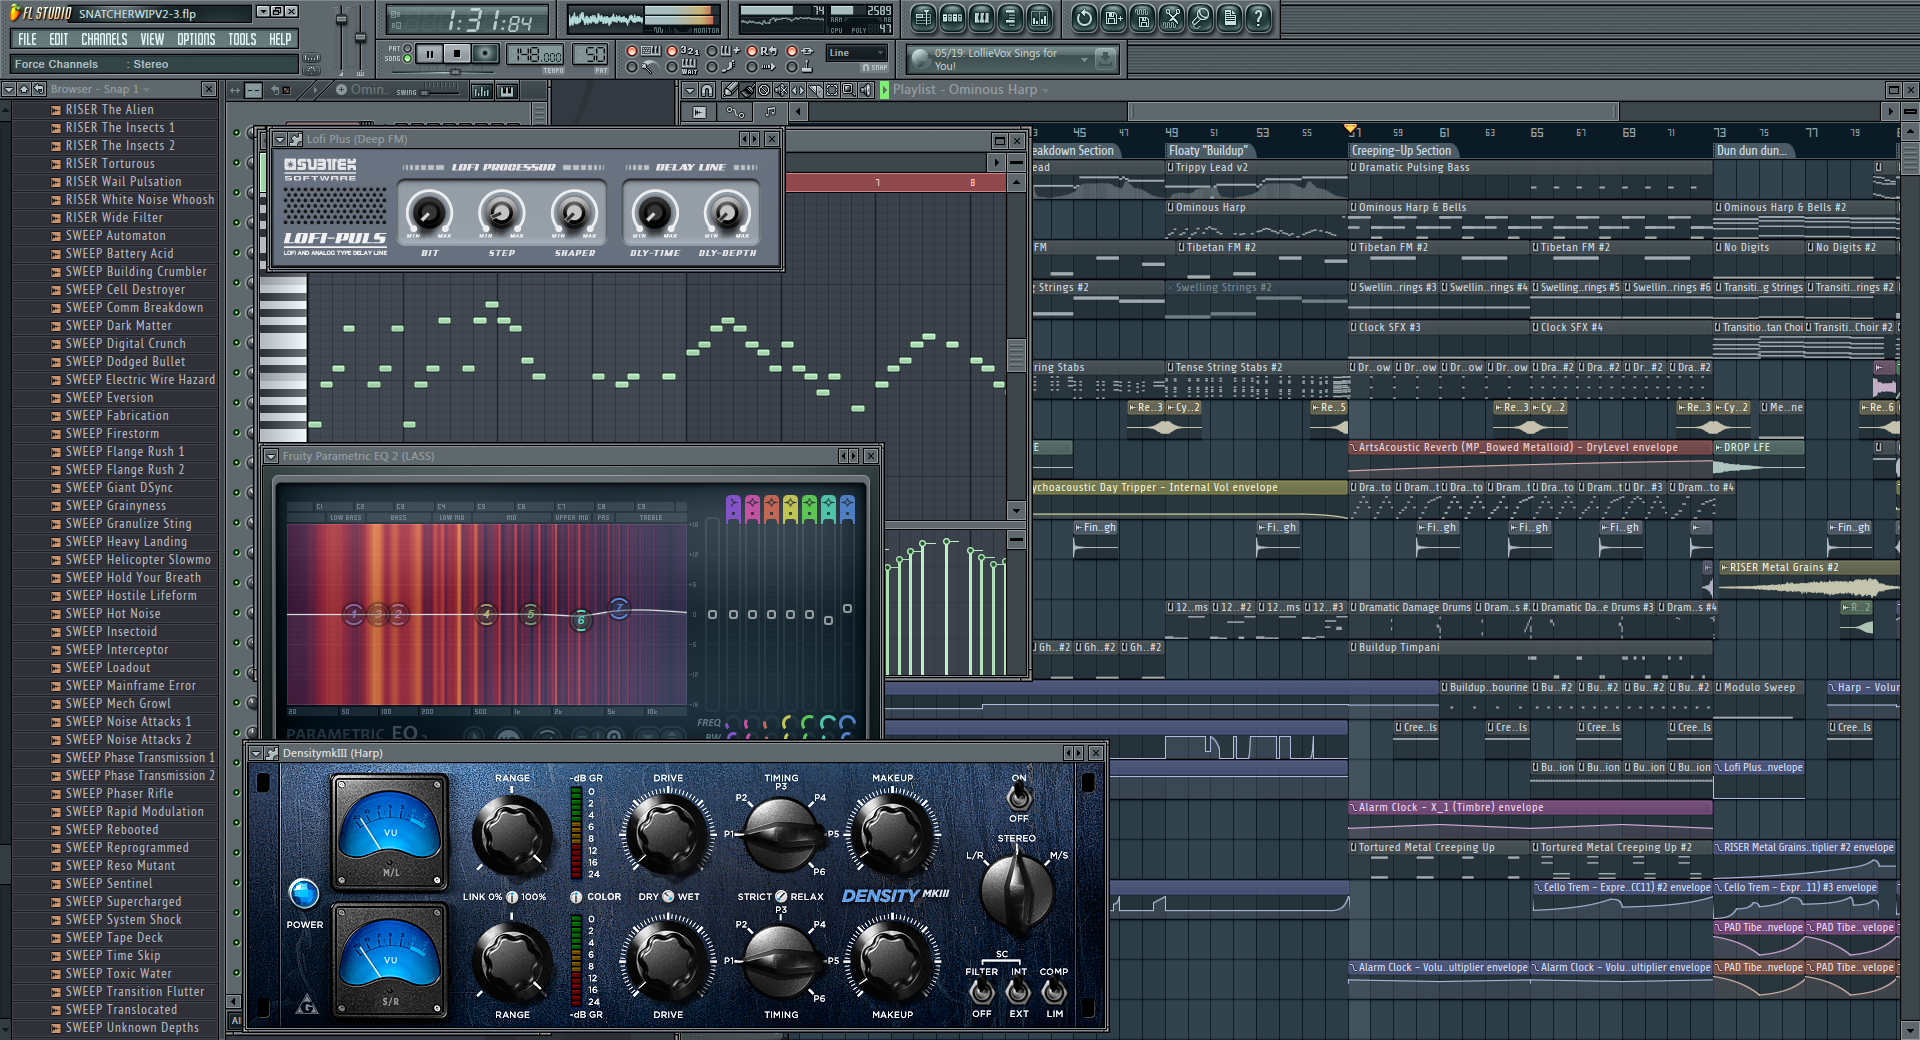This screenshot has height=1040, width=1920.
Task: Open the CHANNELS menu
Action: [104, 39]
